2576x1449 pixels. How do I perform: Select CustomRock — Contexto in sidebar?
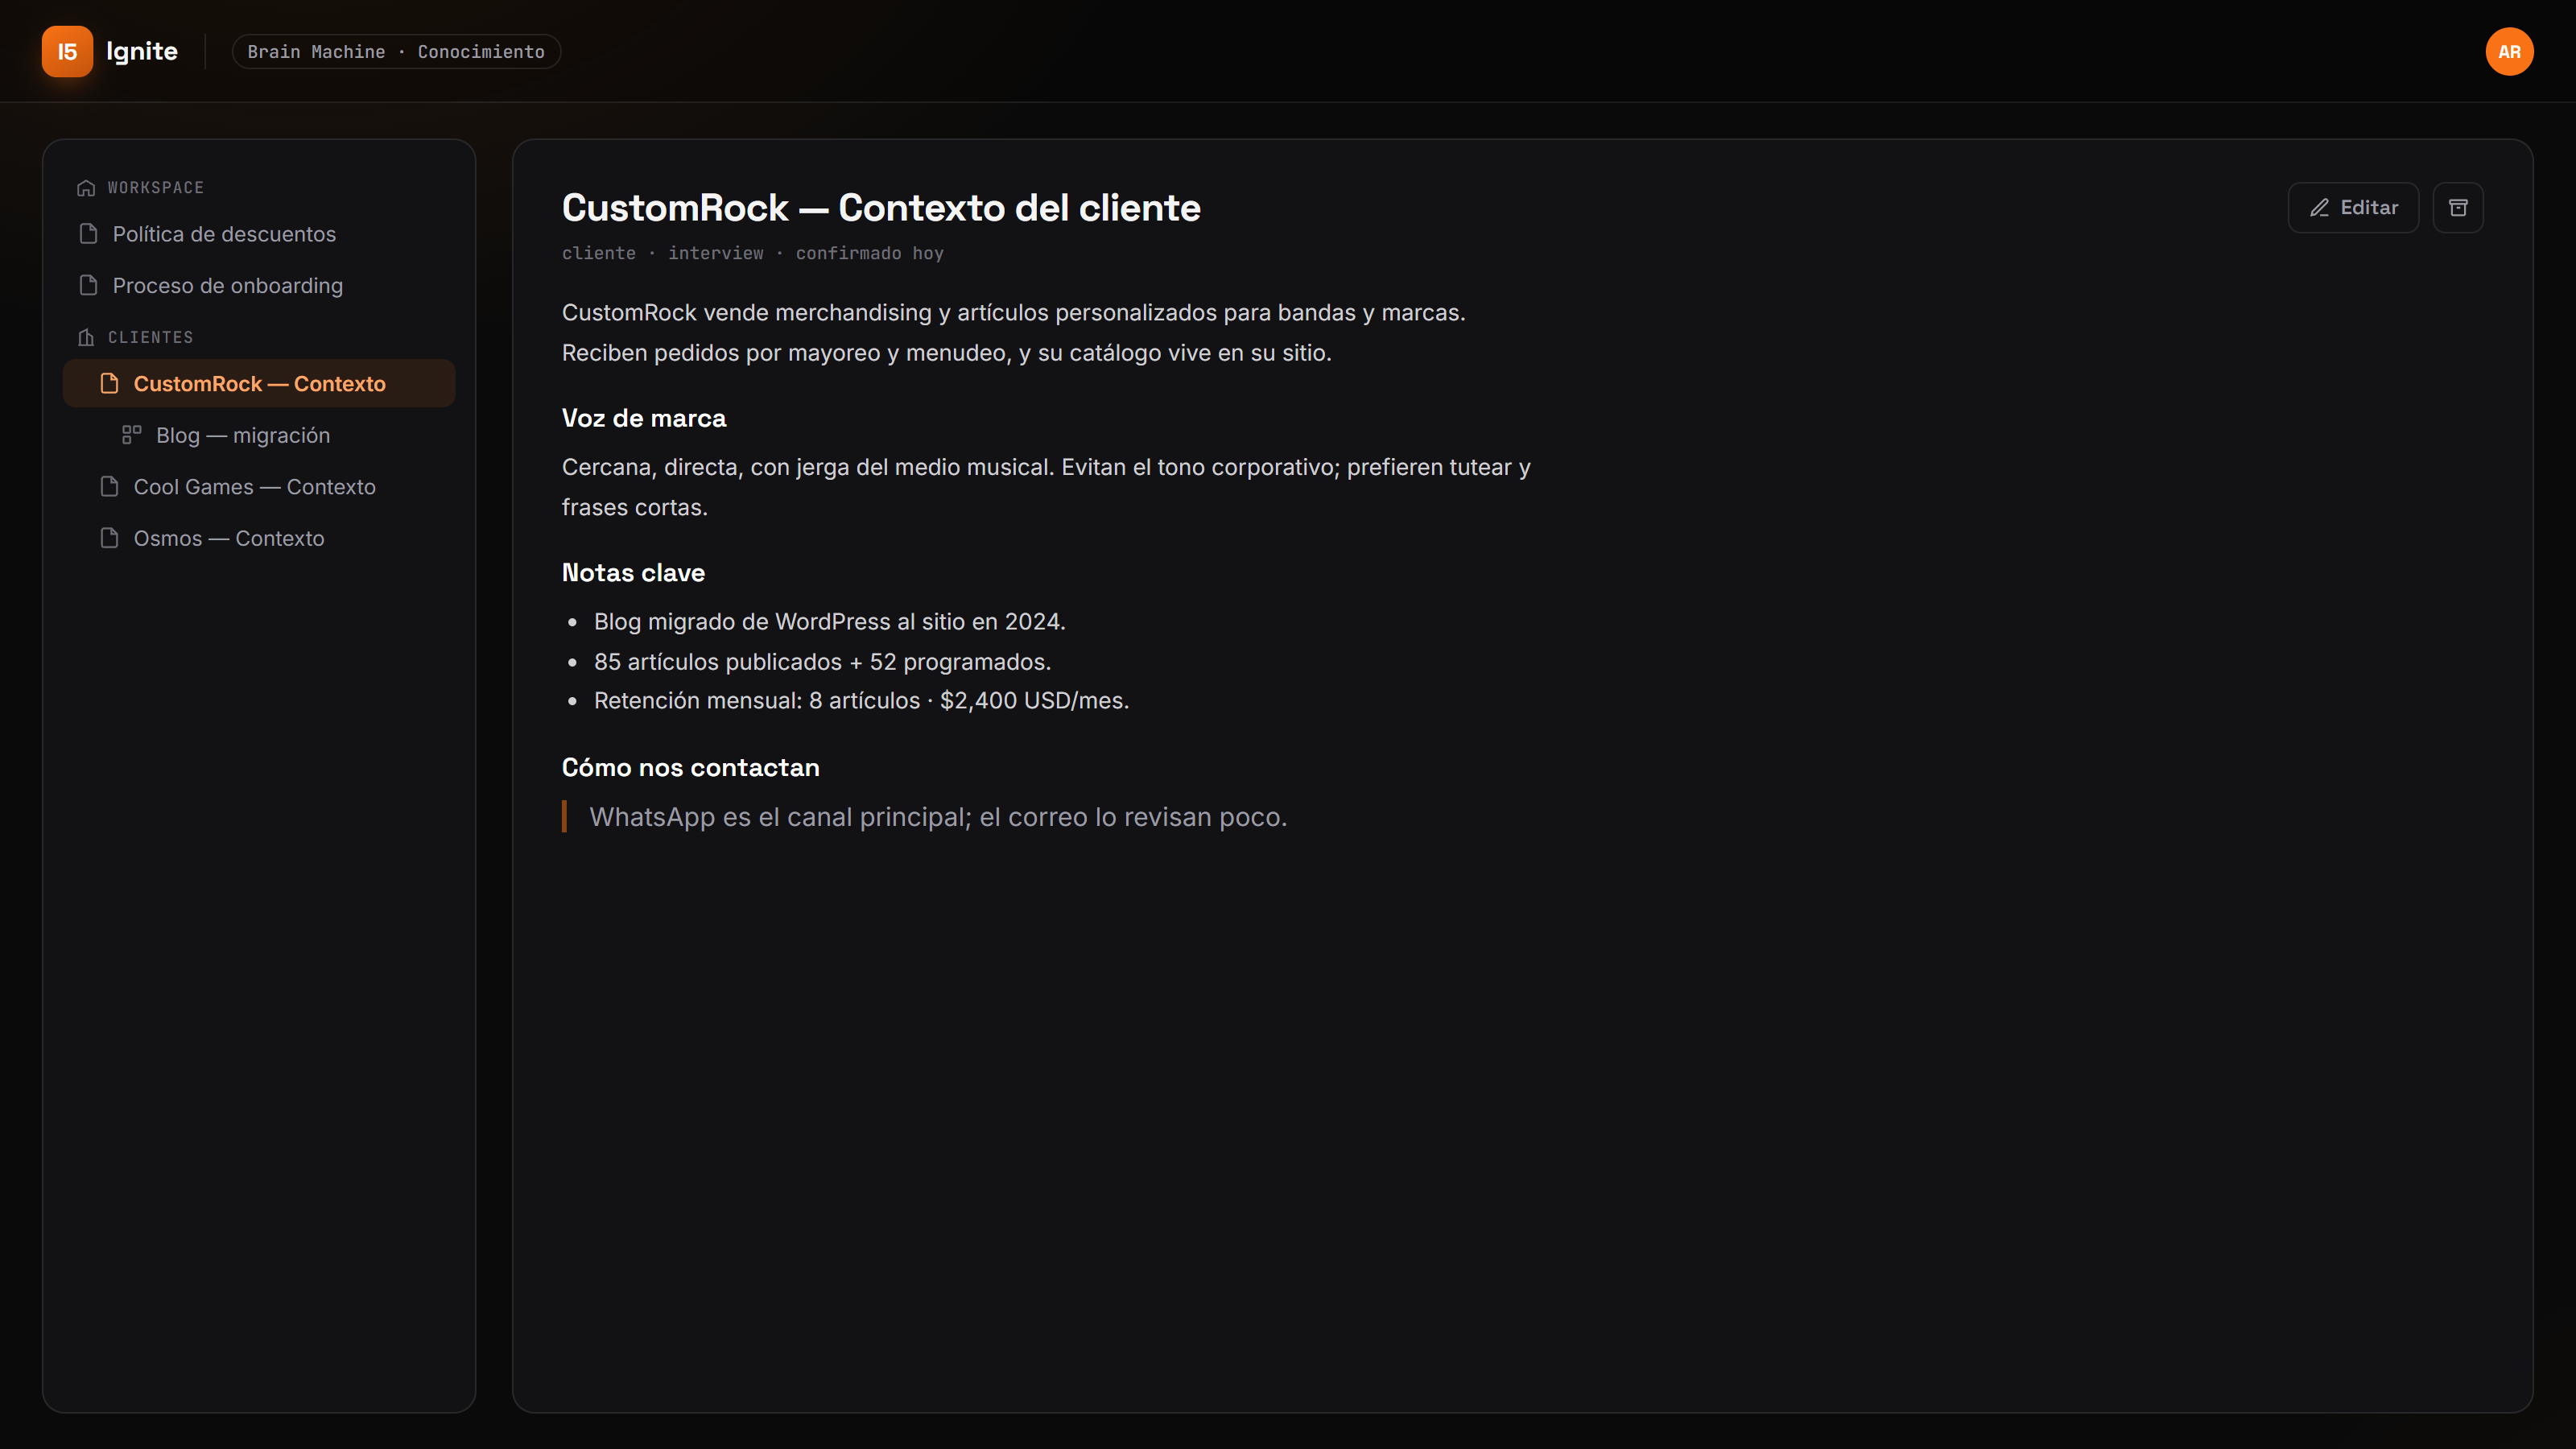pos(259,383)
